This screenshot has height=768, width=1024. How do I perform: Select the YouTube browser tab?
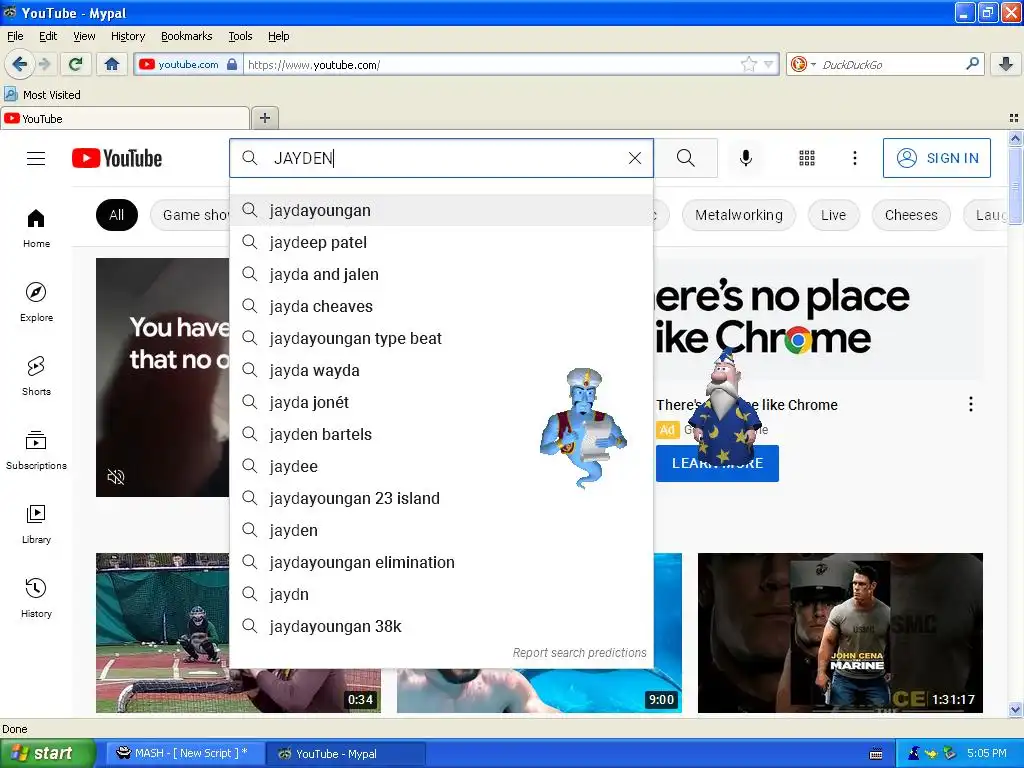tap(125, 118)
